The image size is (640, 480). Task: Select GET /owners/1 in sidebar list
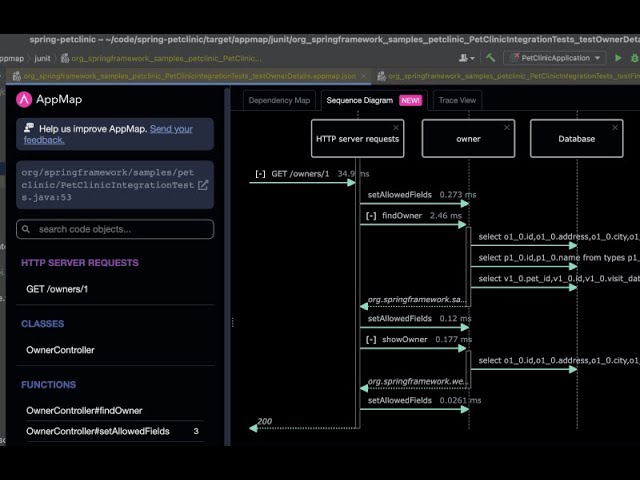57,289
